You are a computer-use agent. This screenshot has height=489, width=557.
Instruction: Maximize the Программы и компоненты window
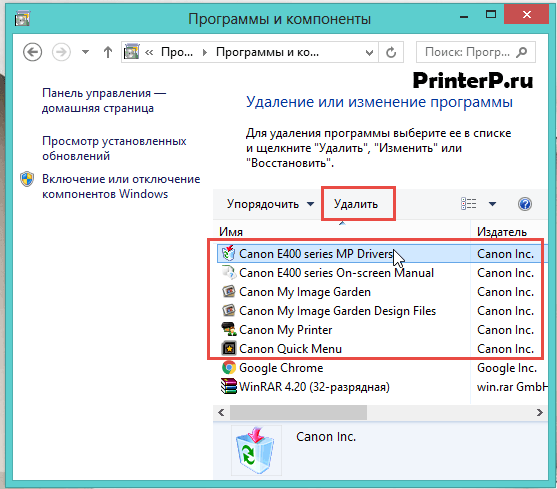491,15
